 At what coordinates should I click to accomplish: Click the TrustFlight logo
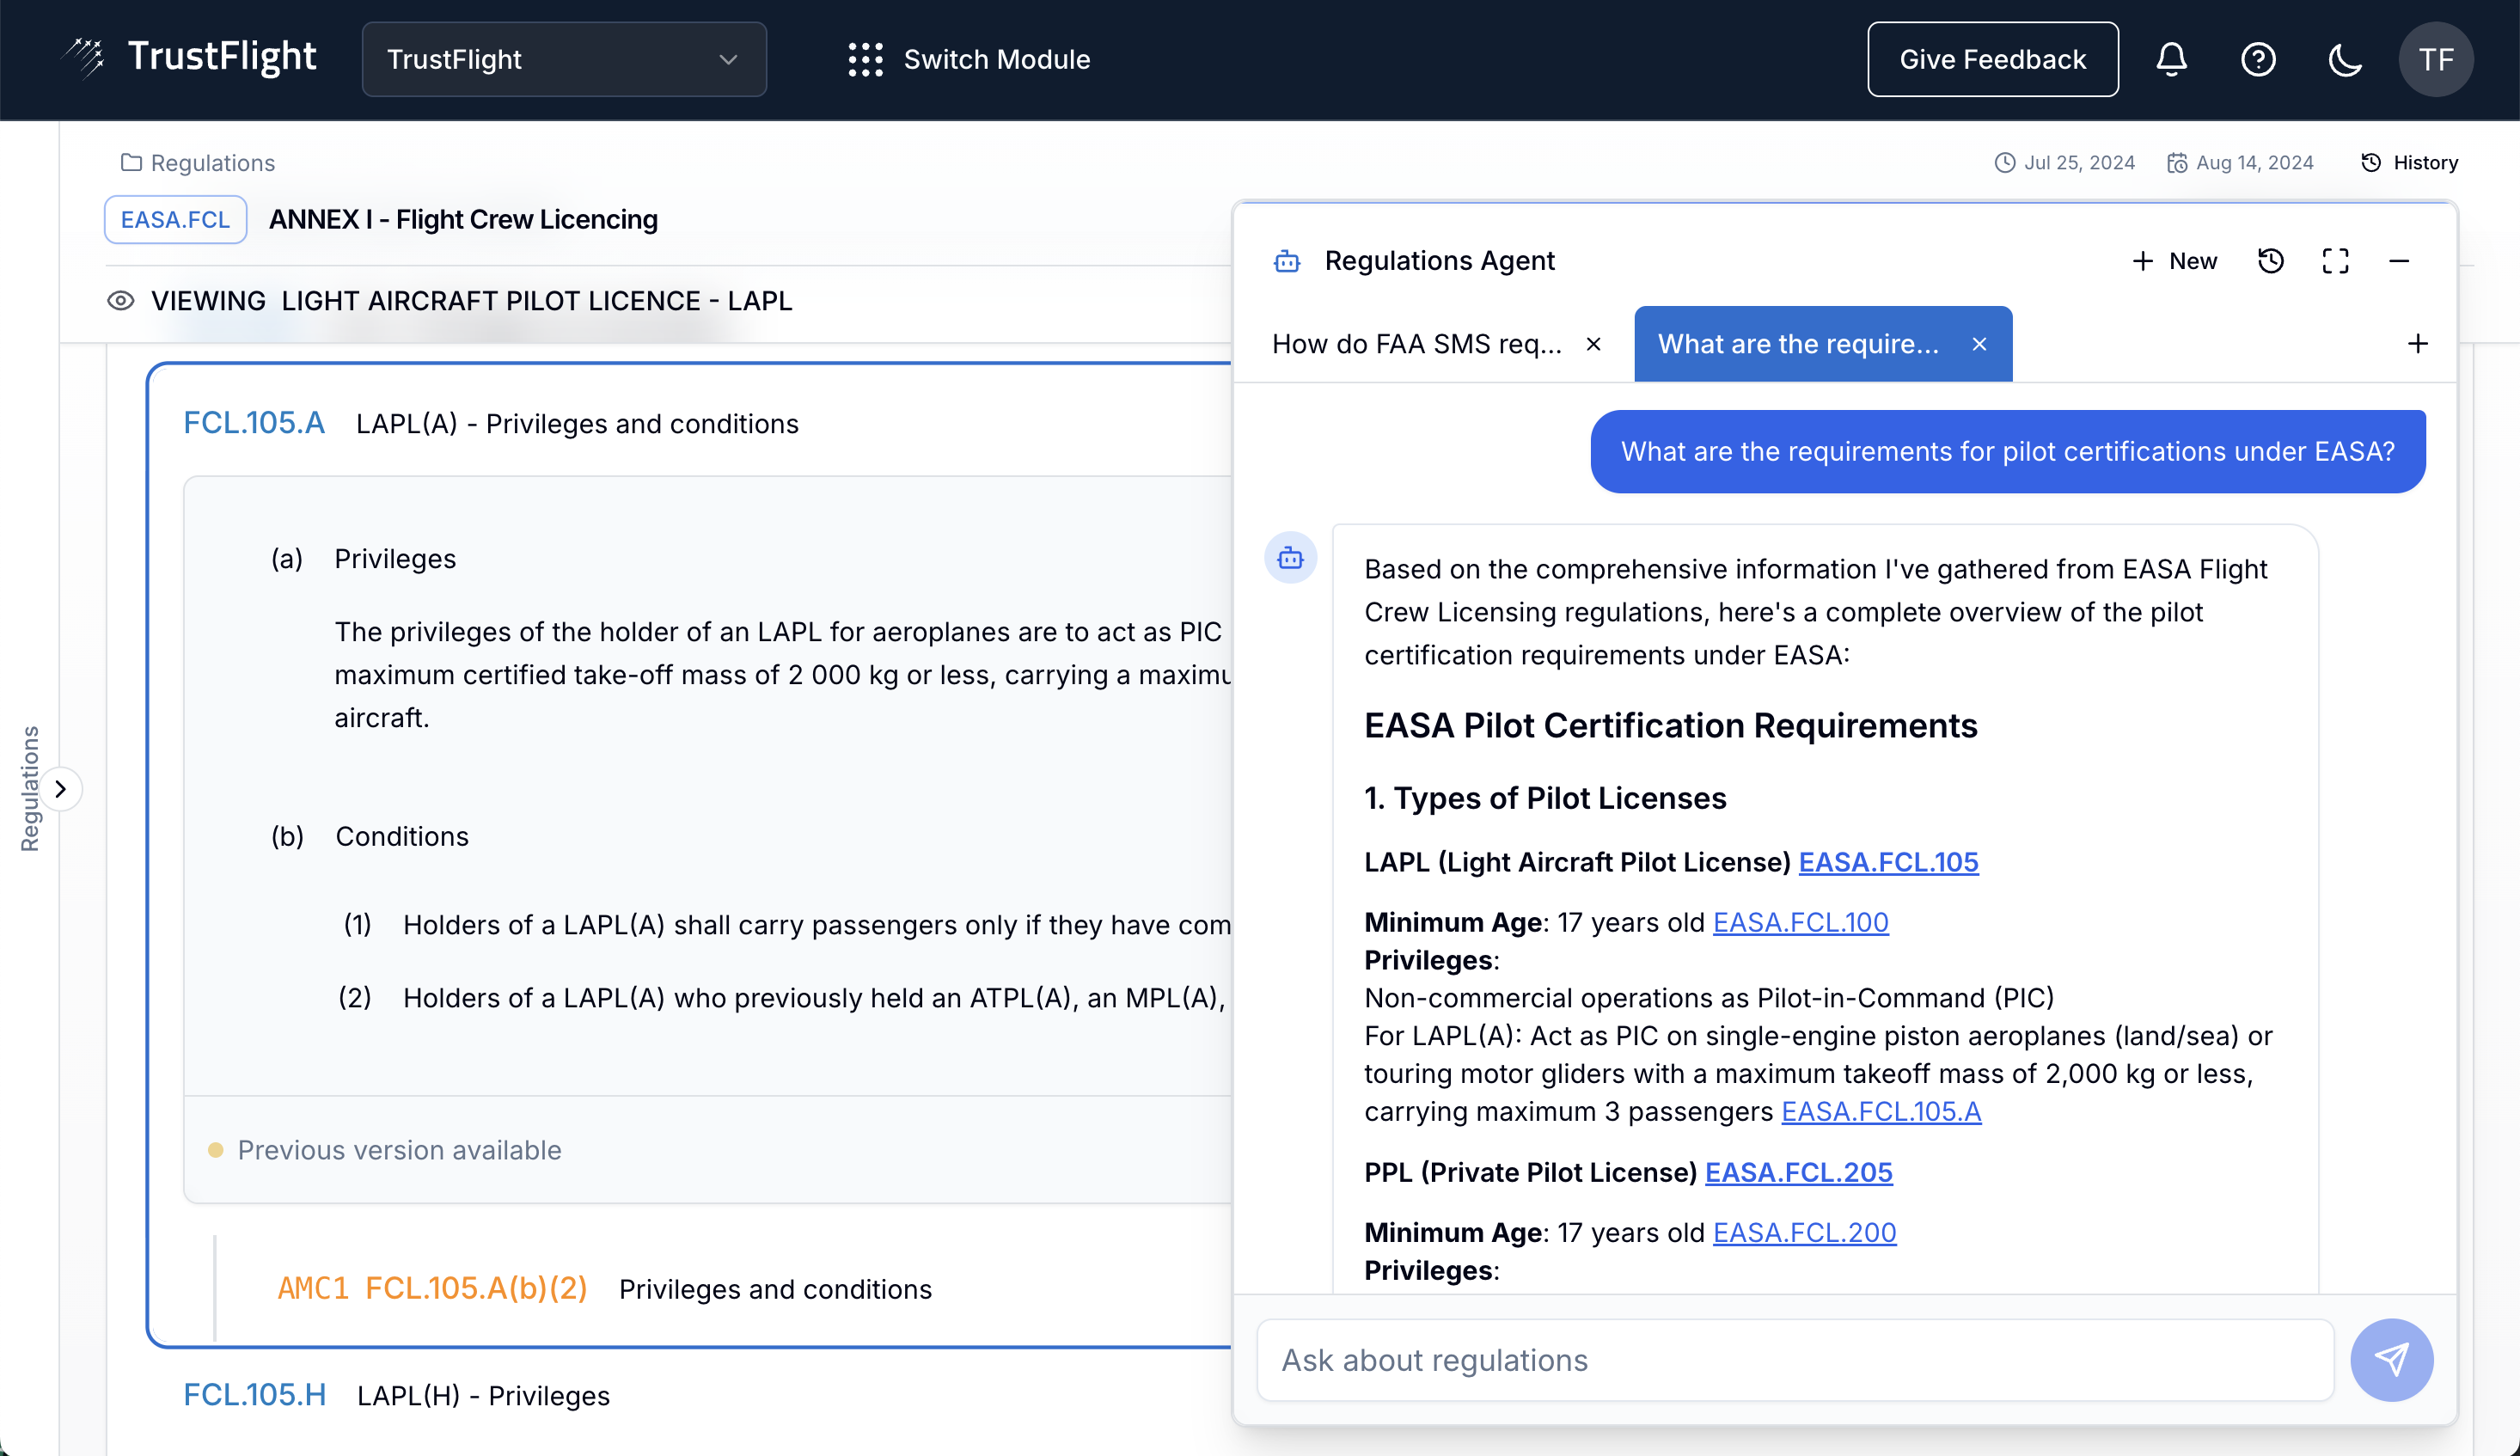pos(188,58)
